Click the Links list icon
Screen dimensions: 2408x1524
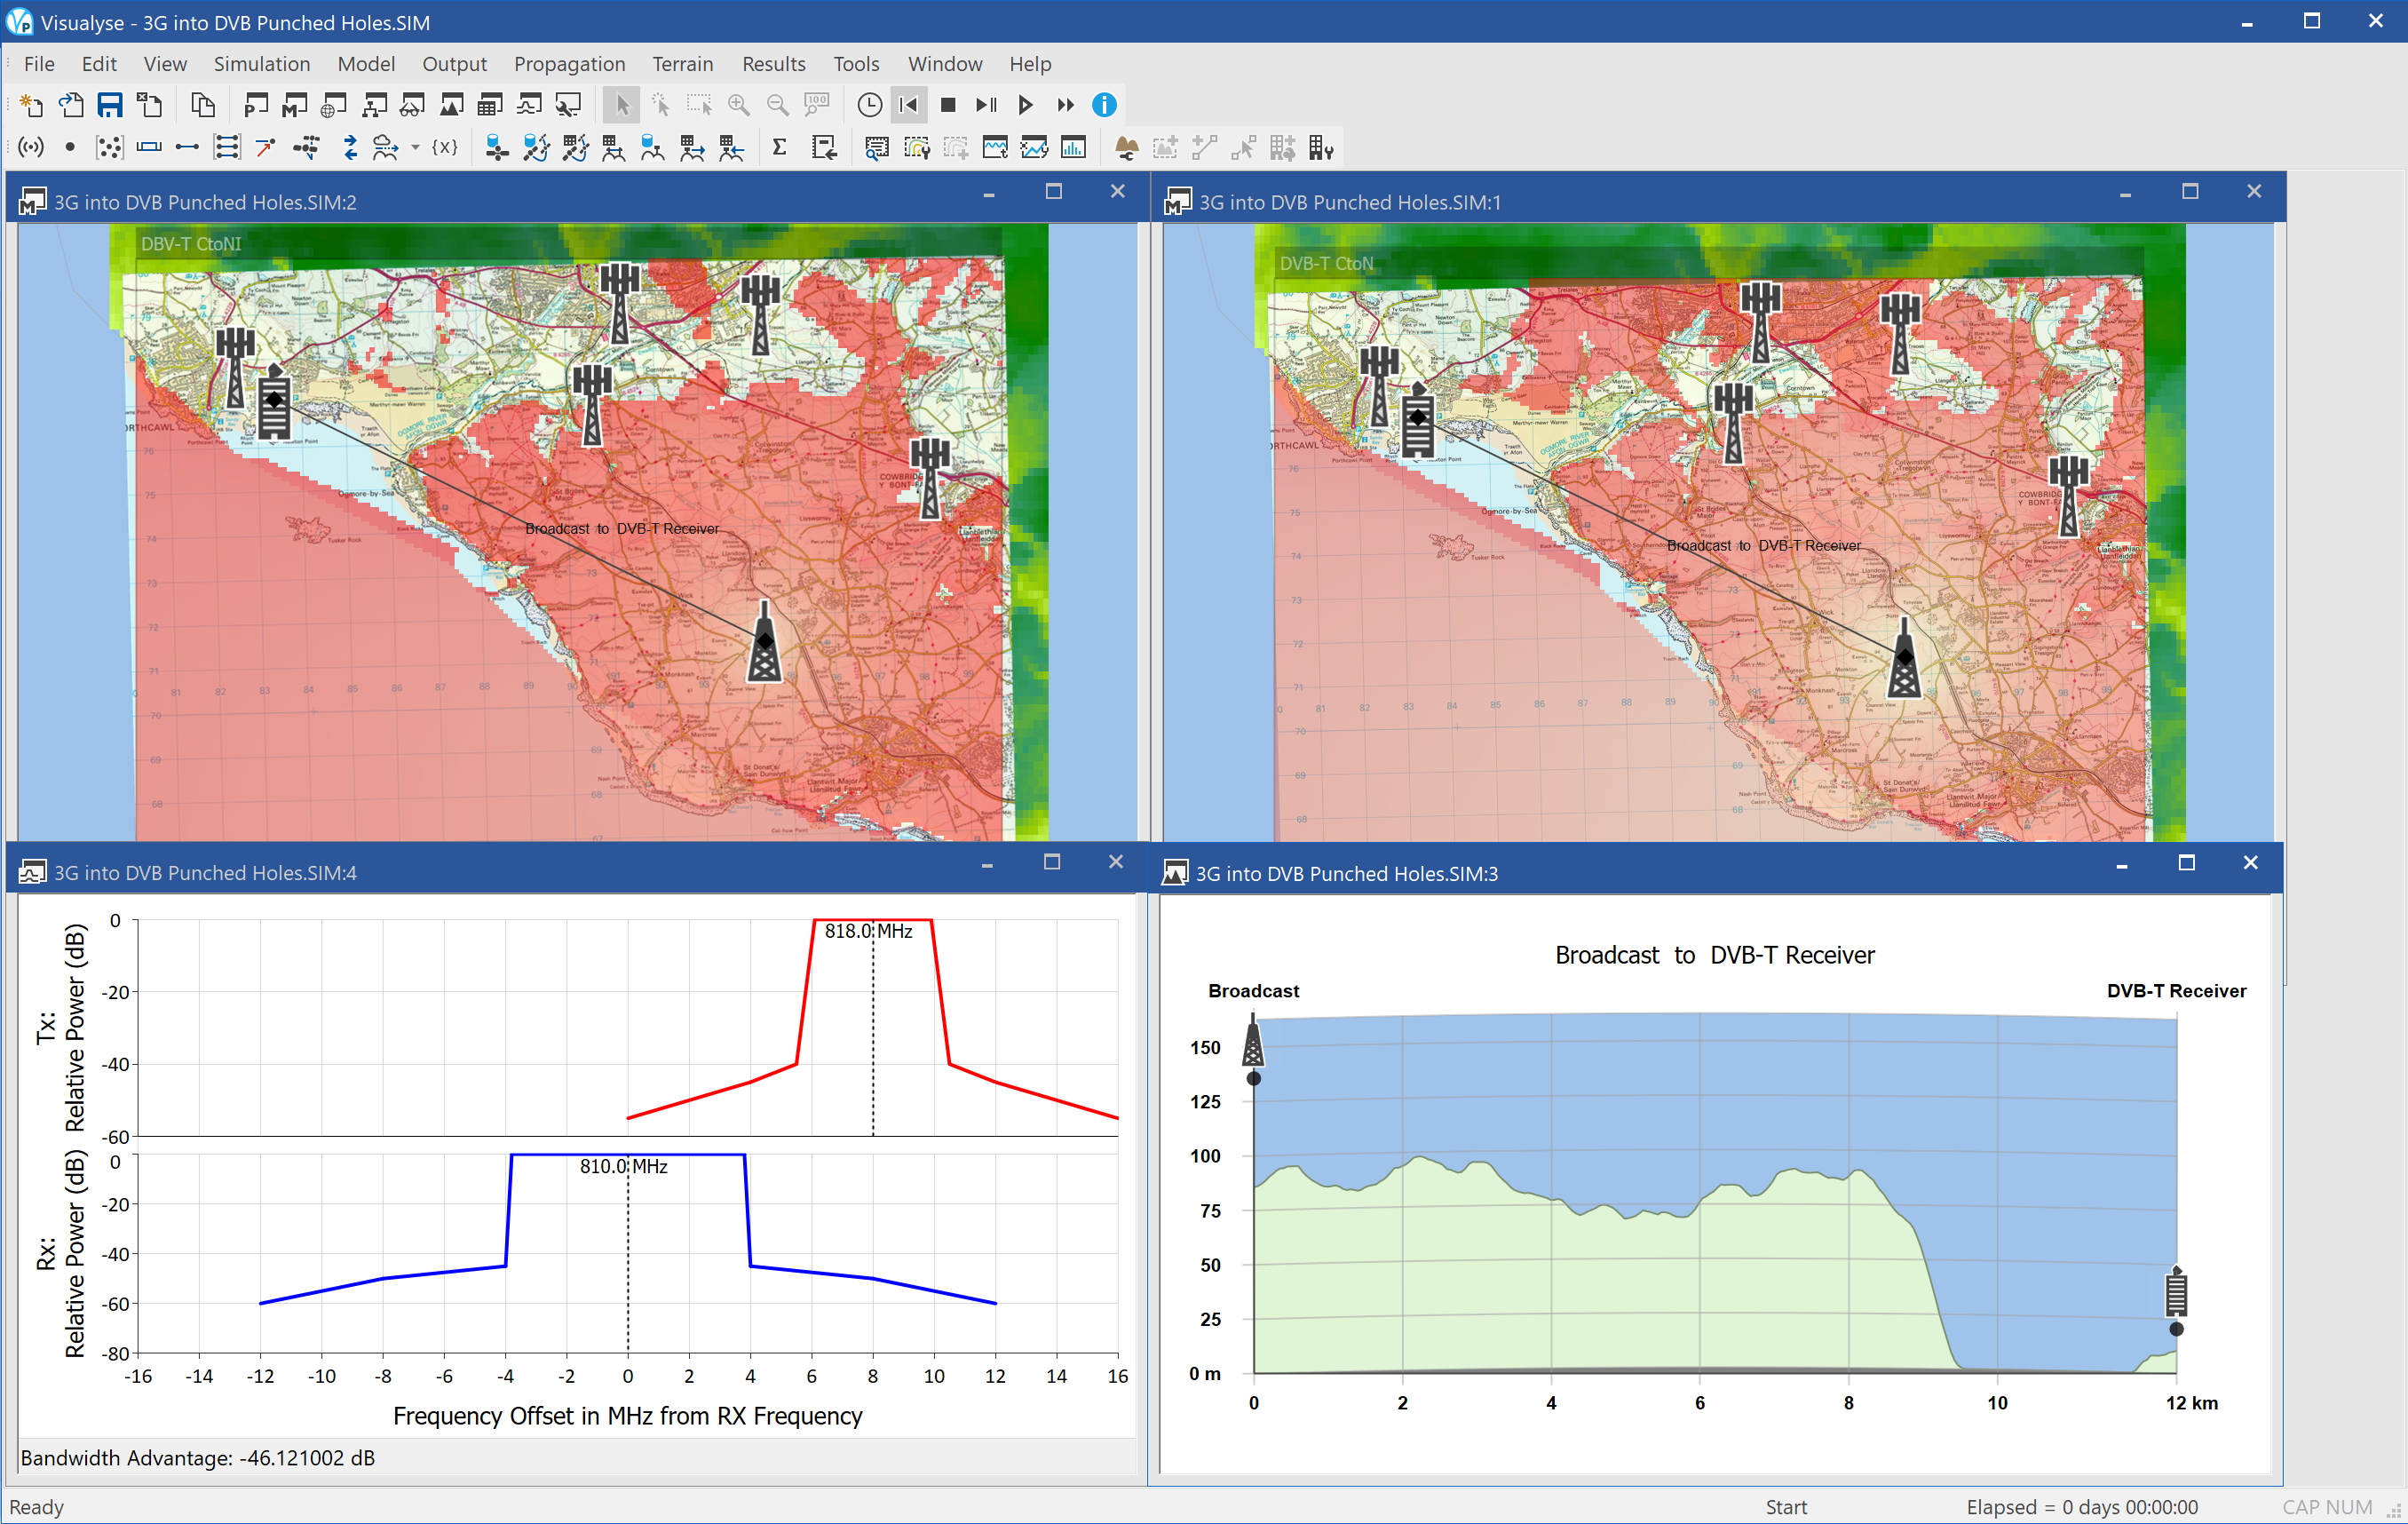coord(227,148)
